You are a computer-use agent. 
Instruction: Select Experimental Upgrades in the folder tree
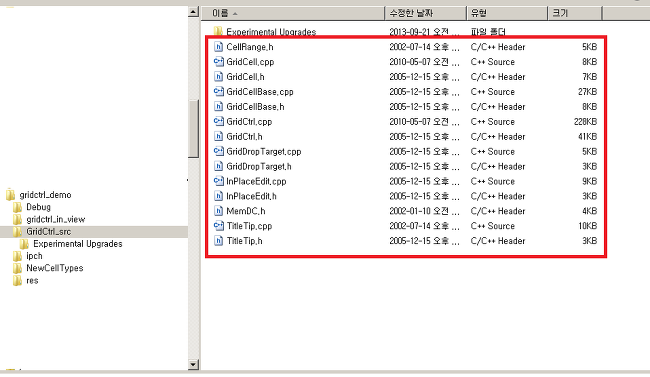click(78, 244)
